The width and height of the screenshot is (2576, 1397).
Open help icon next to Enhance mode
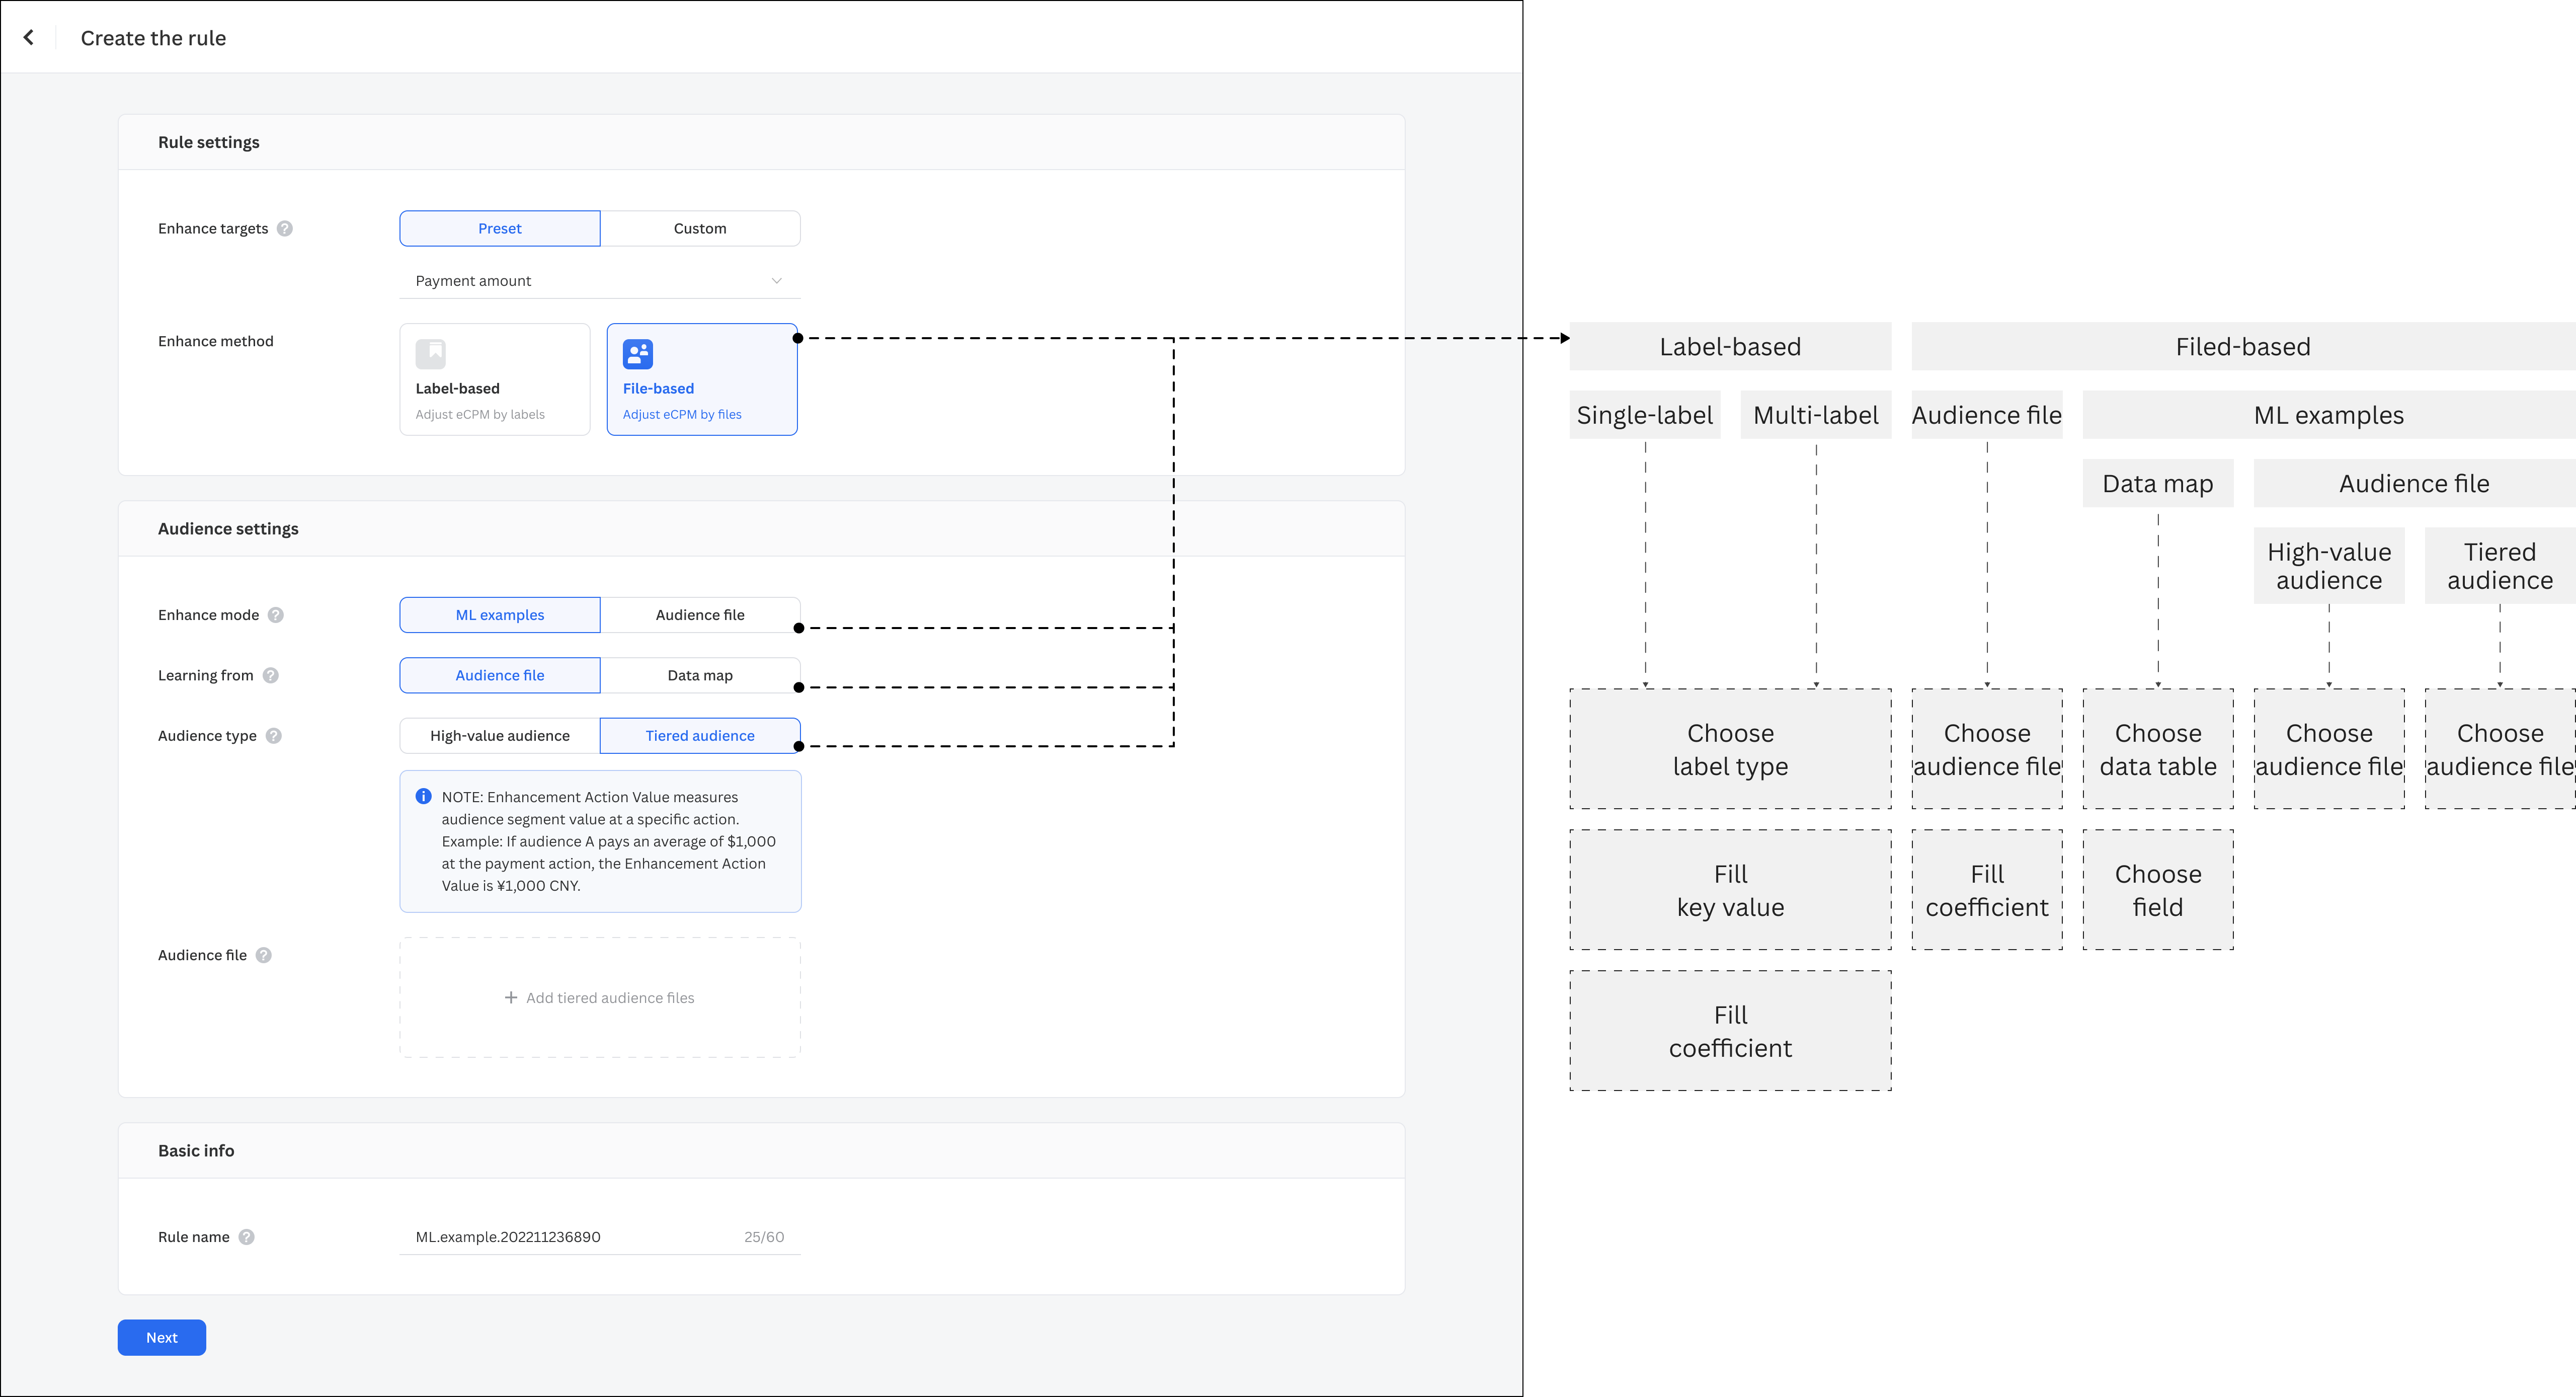coord(276,615)
